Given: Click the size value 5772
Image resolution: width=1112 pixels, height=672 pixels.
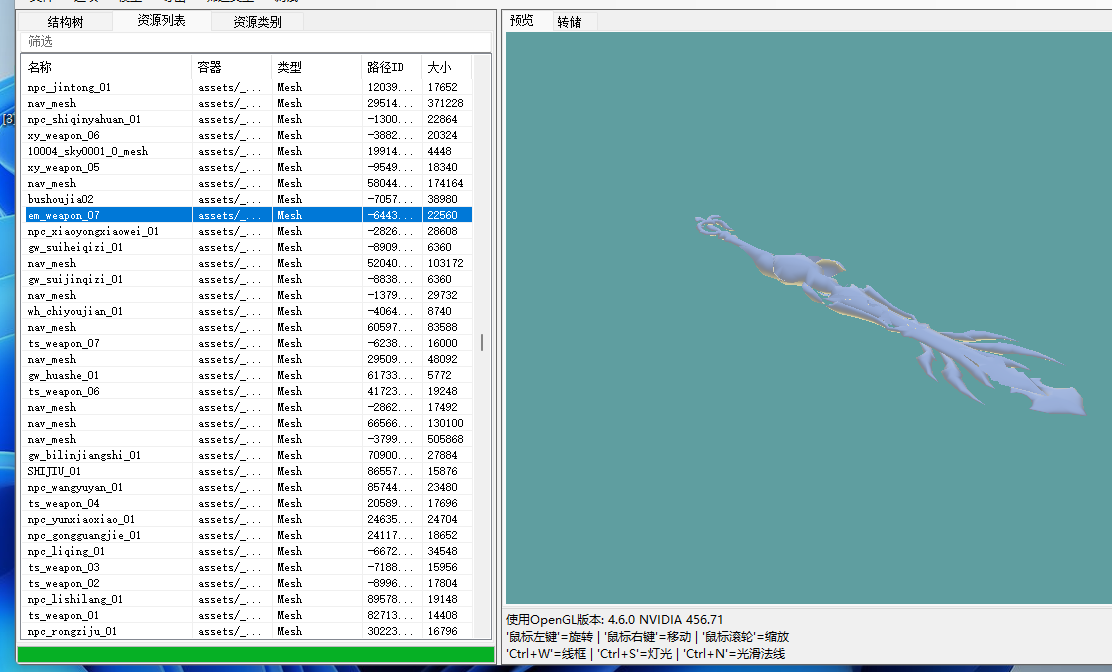Looking at the screenshot, I should (x=440, y=375).
